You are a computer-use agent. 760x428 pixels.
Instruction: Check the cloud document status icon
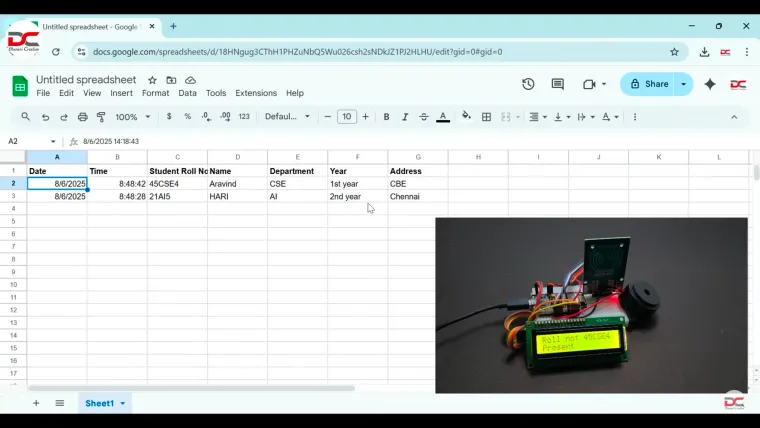pos(190,80)
